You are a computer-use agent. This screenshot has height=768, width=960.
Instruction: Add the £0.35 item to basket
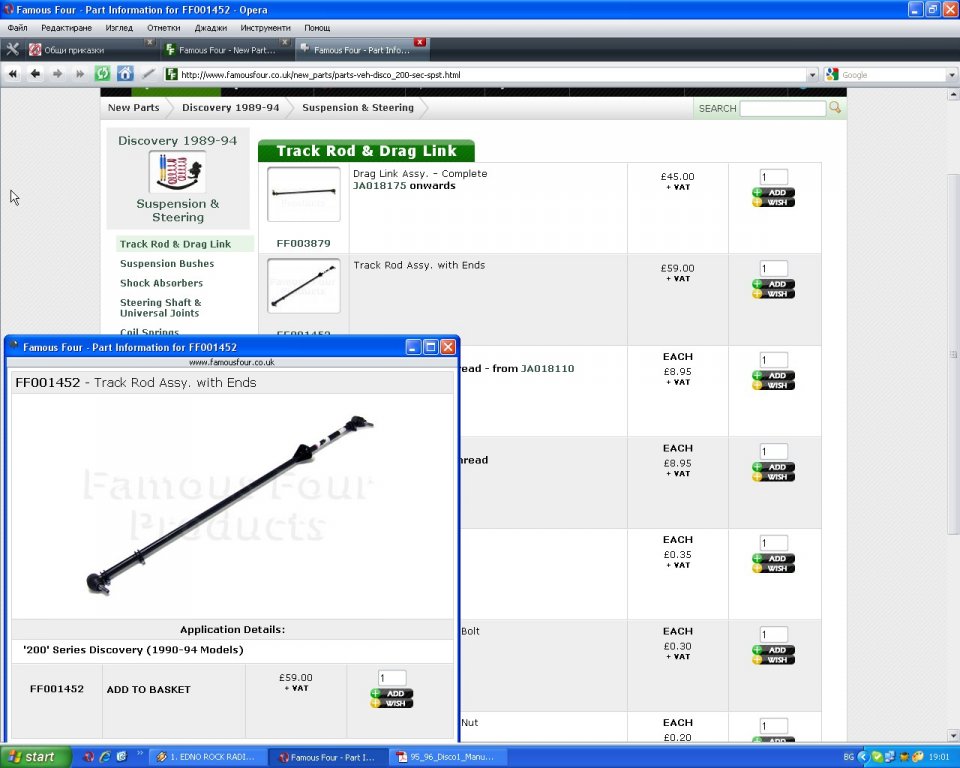(x=773, y=559)
